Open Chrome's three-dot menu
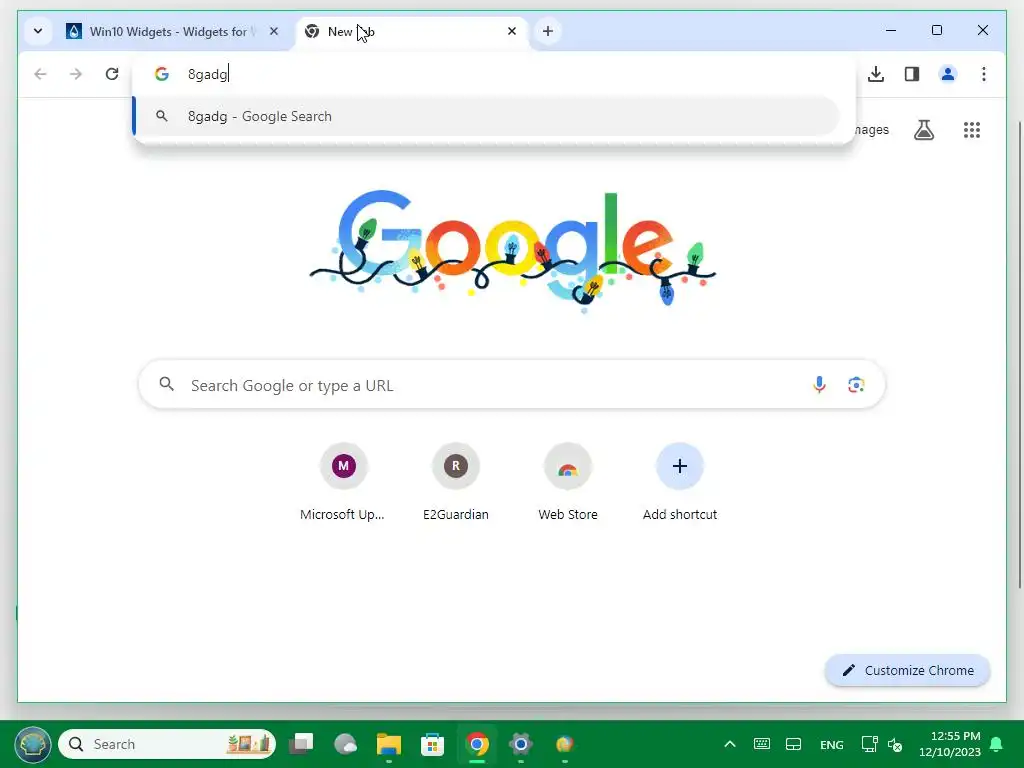The height and width of the screenshot is (768, 1024). [984, 74]
